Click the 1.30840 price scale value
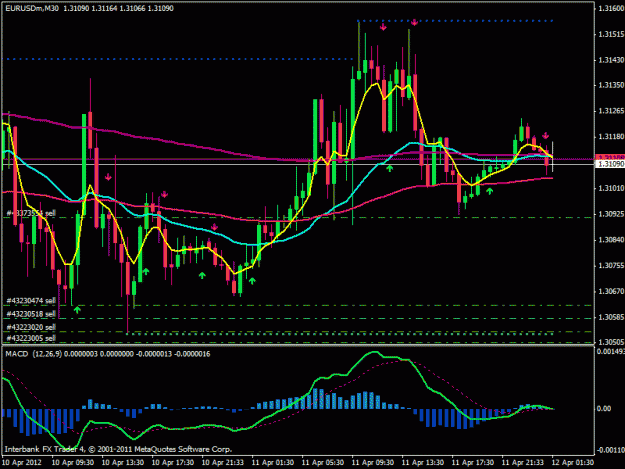Screen dimensions: 625x469 [610, 239]
